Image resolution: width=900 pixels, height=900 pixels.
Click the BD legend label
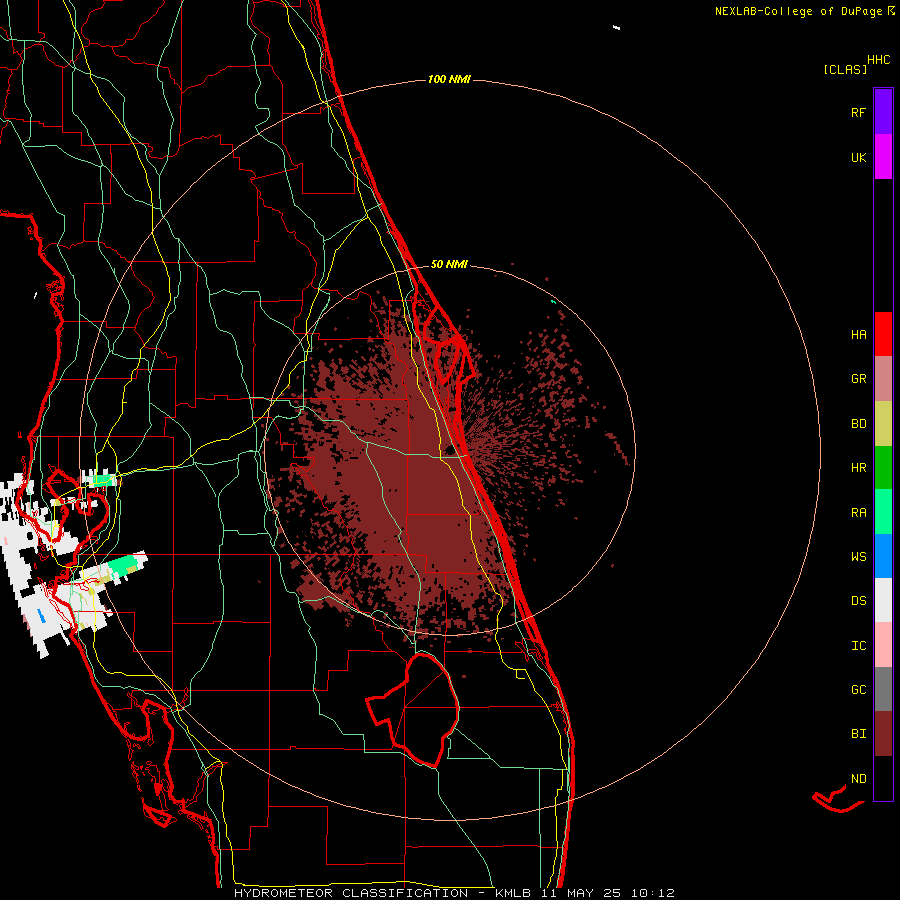tap(858, 424)
